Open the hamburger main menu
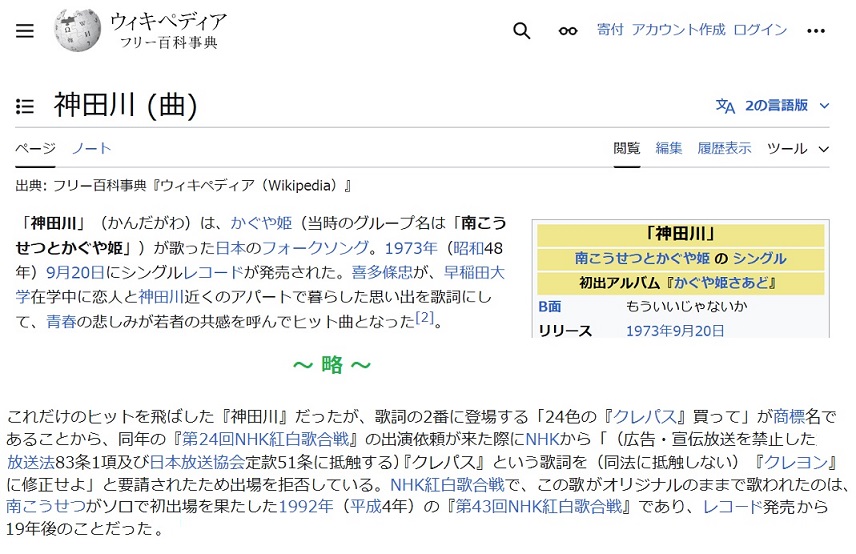Image resolution: width=856 pixels, height=554 pixels. (x=25, y=31)
